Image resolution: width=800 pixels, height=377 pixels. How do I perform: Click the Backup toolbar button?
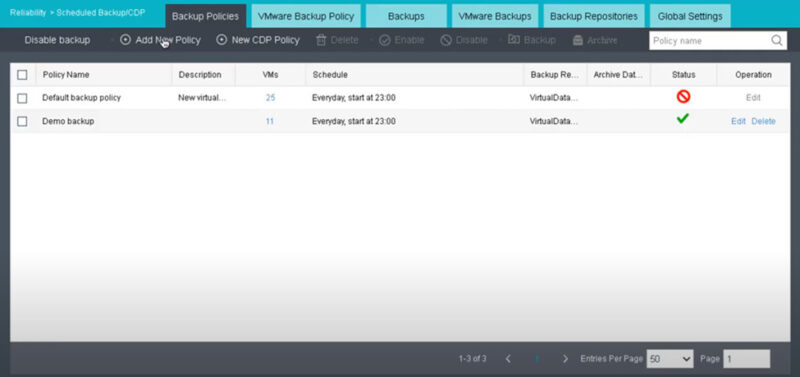point(532,40)
